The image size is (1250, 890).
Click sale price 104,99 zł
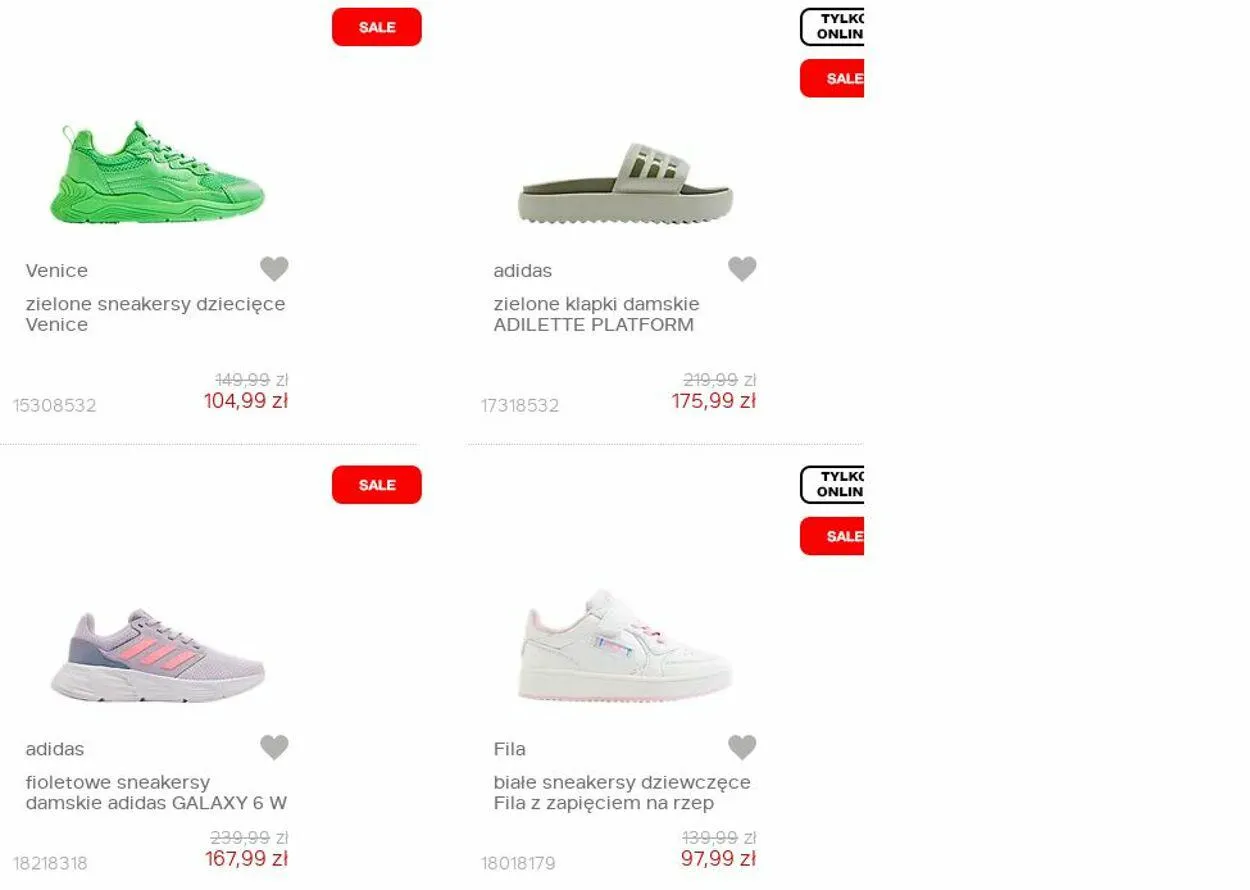click(x=246, y=401)
